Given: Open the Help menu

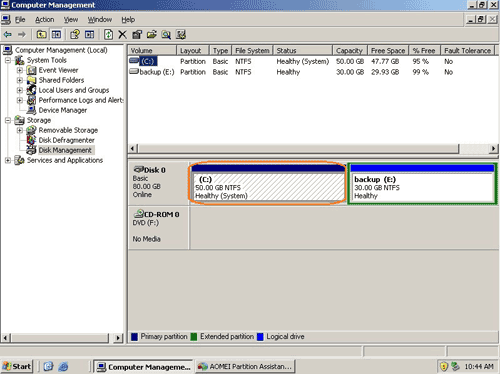Looking at the screenshot, I should pos(128,20).
